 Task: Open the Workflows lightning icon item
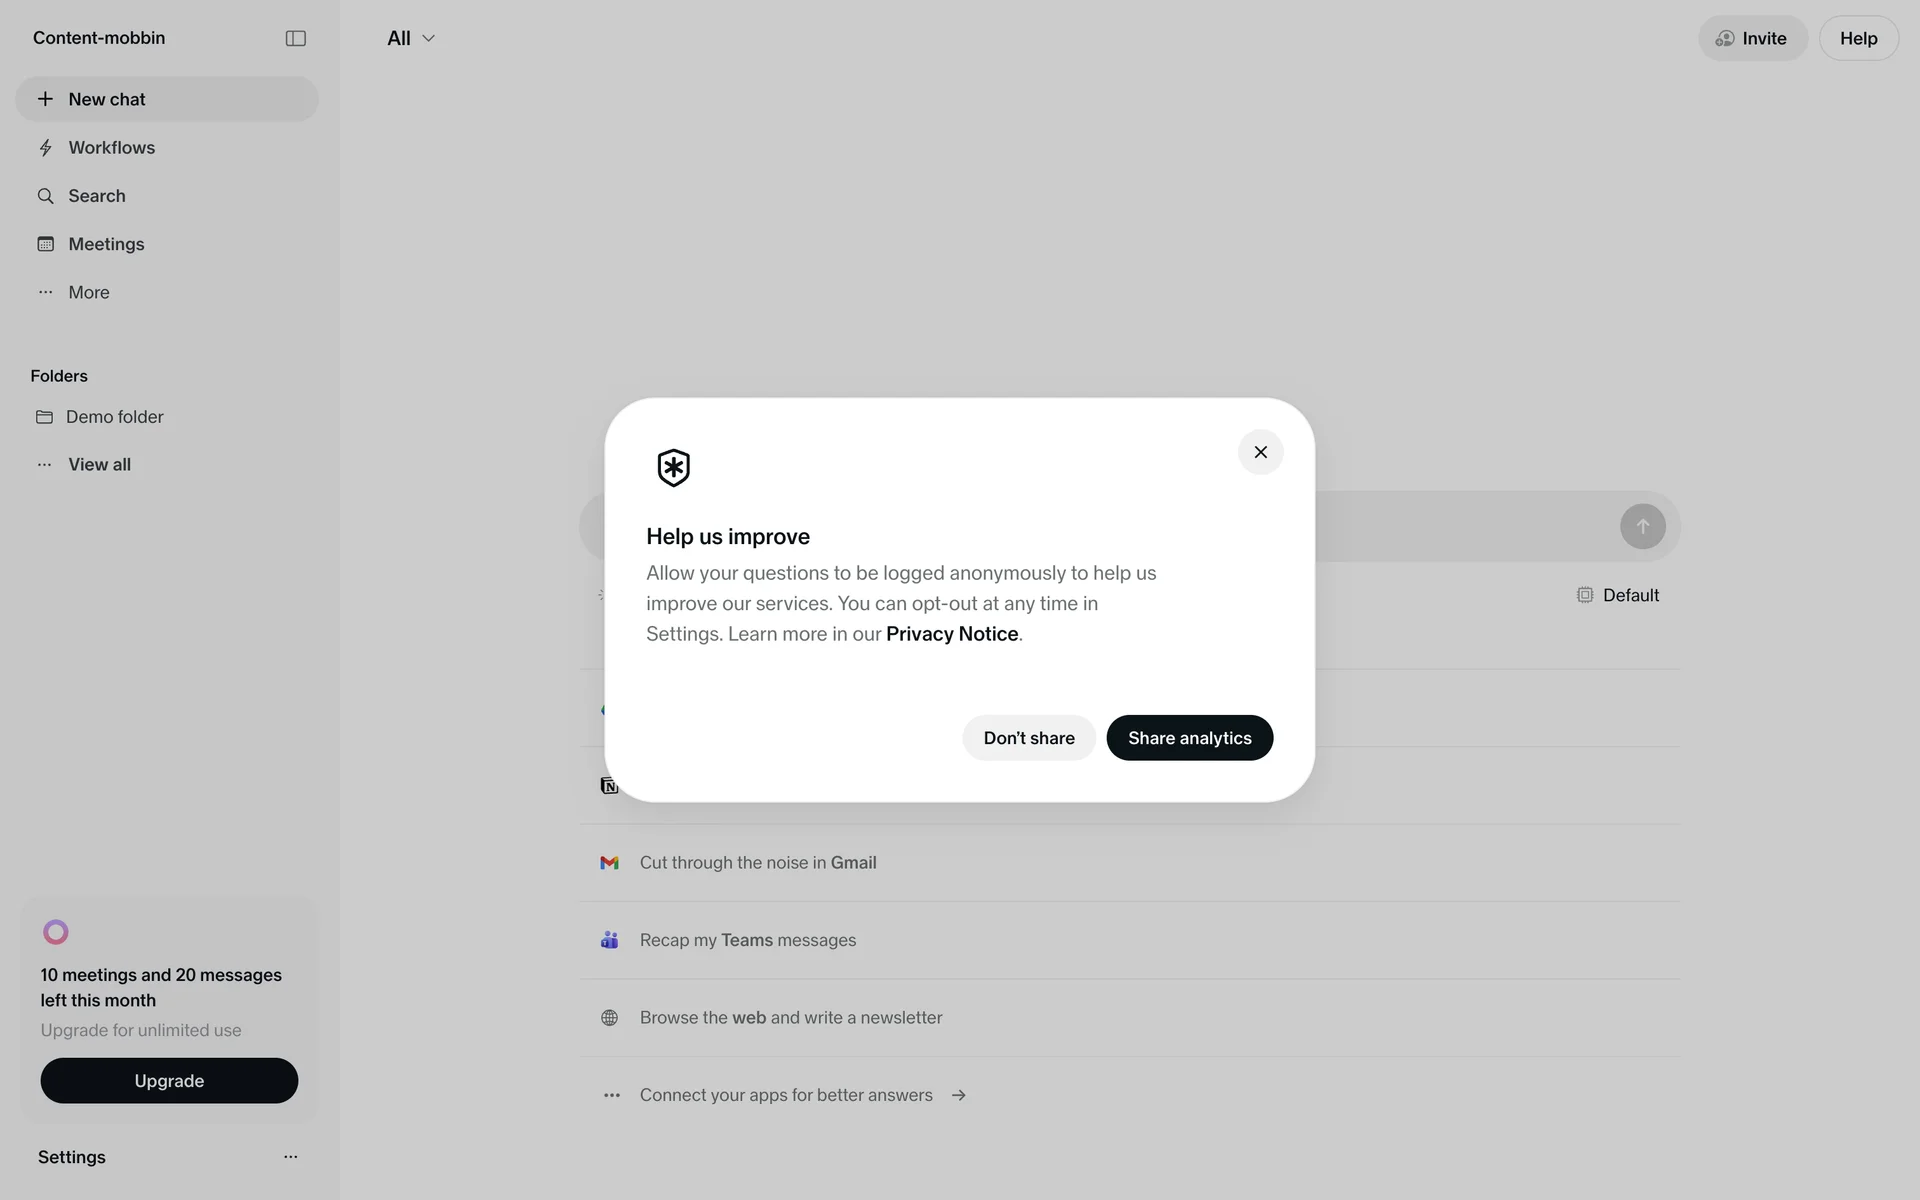coord(46,148)
